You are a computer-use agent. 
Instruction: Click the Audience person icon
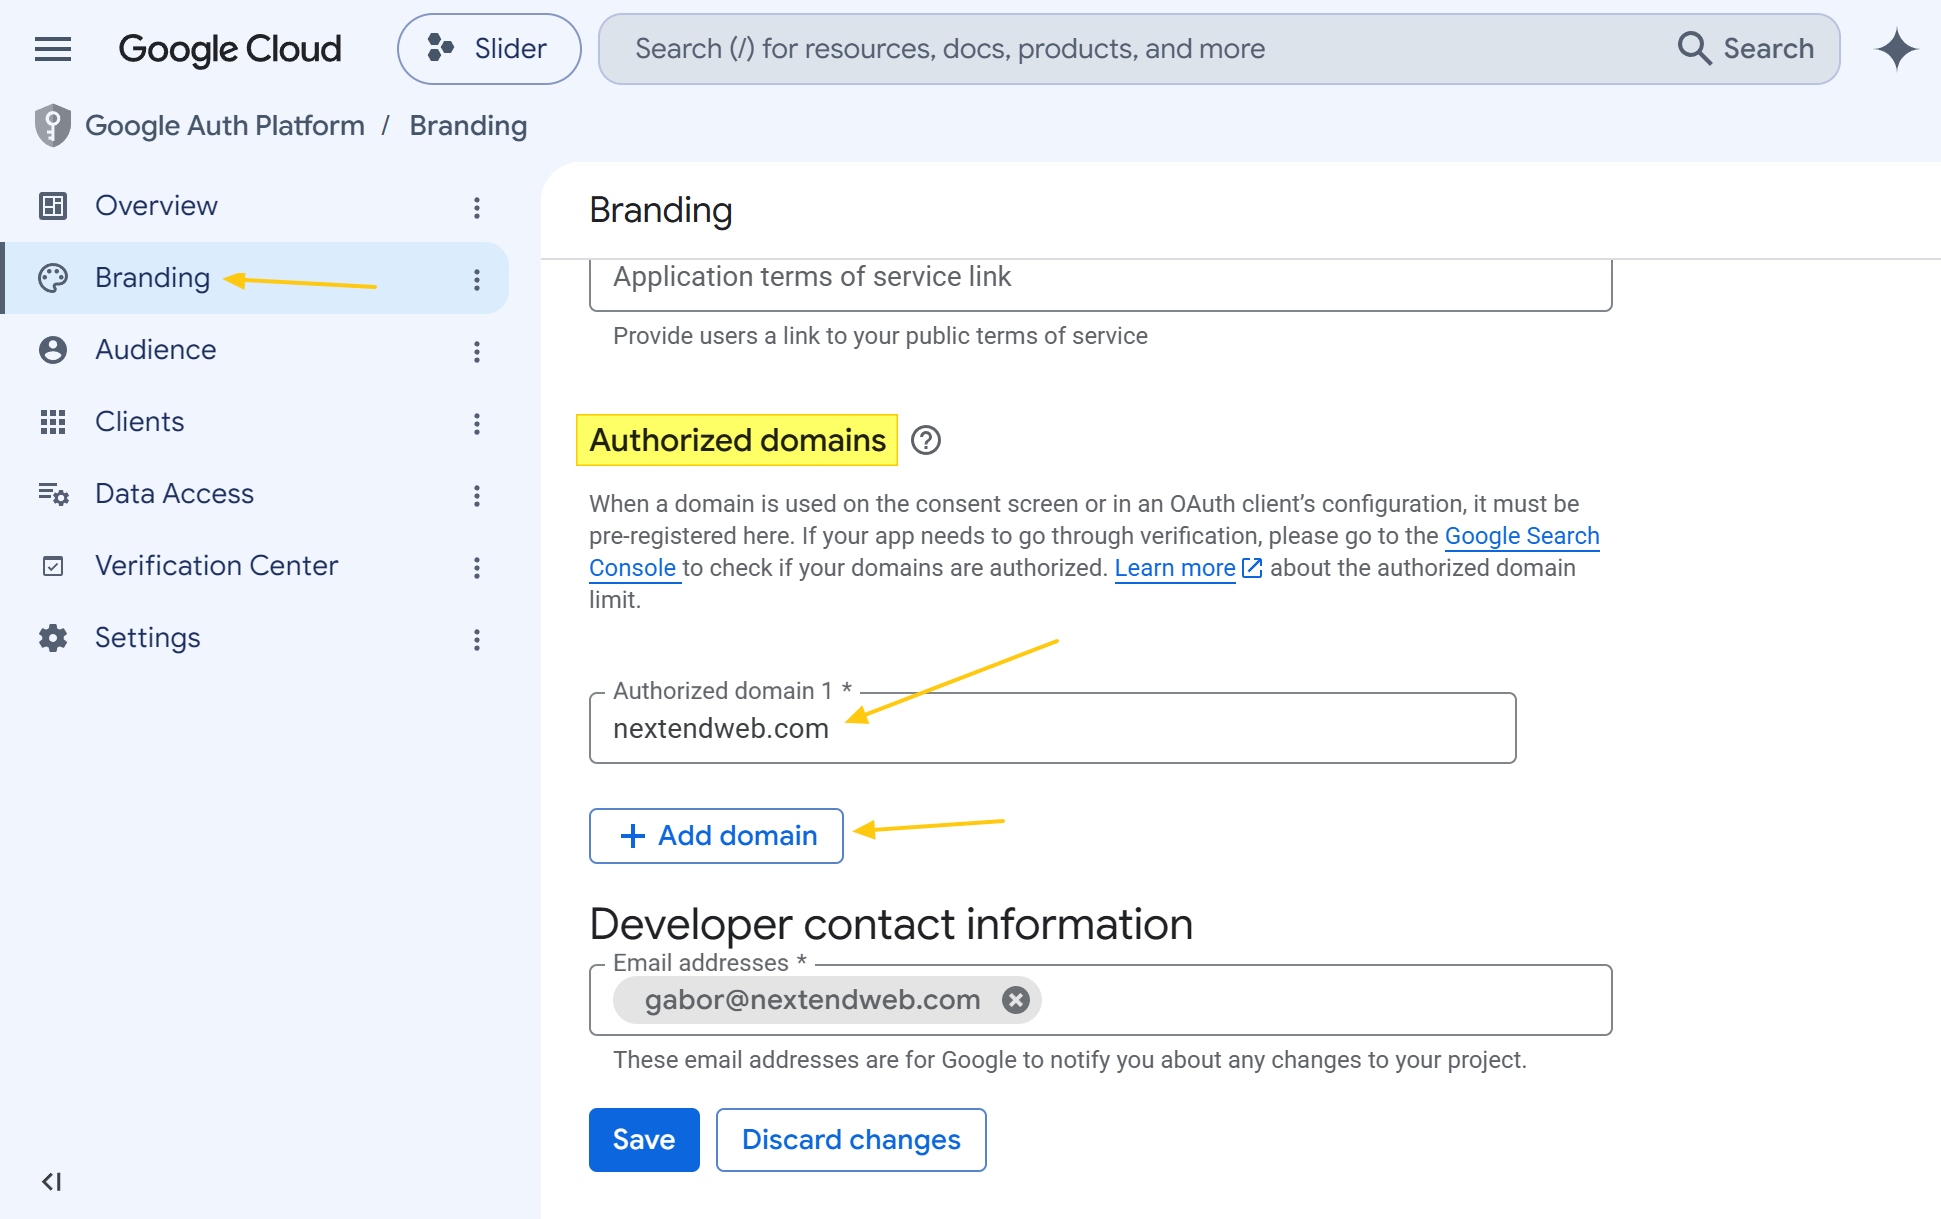coord(53,350)
